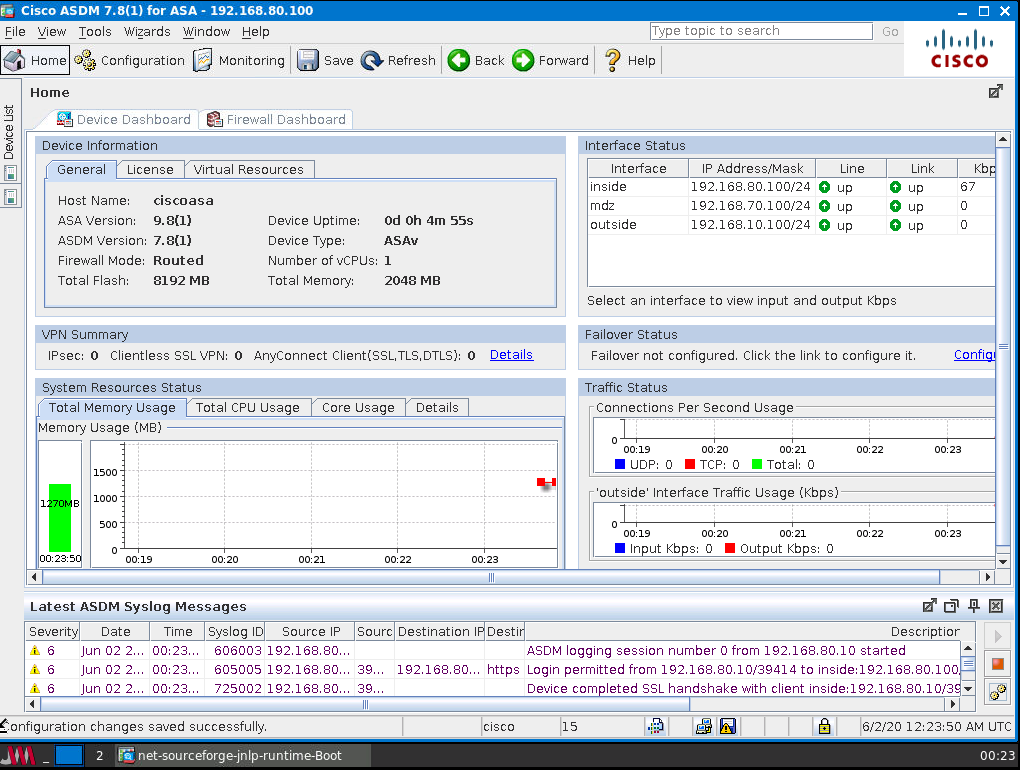This screenshot has width=1020, height=770.
Task: Refresh ASDM with running configuration
Action: pos(399,60)
